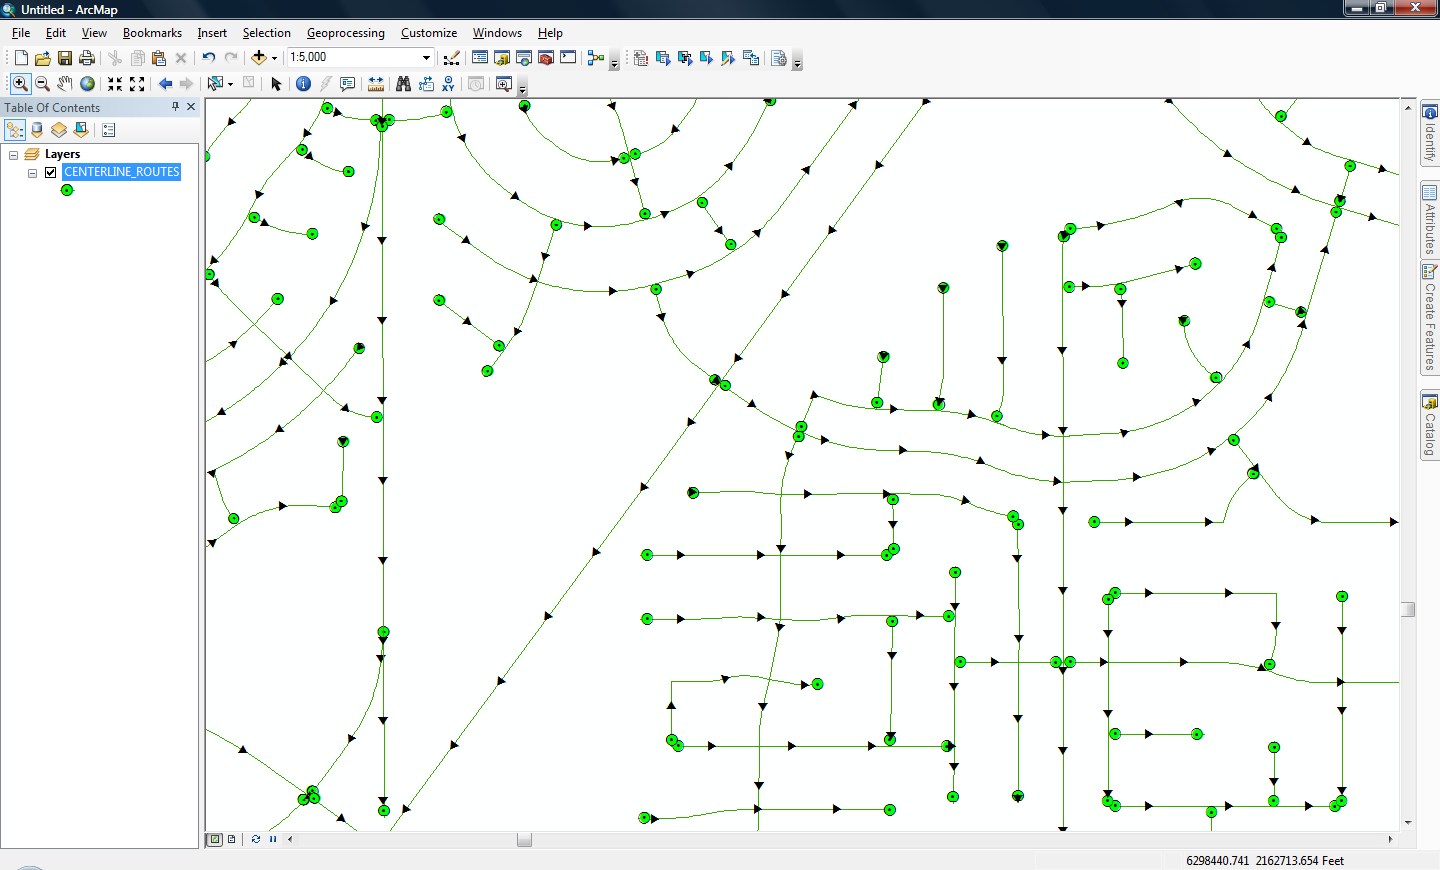Open the map scale 1:5,000 dropdown

426,58
